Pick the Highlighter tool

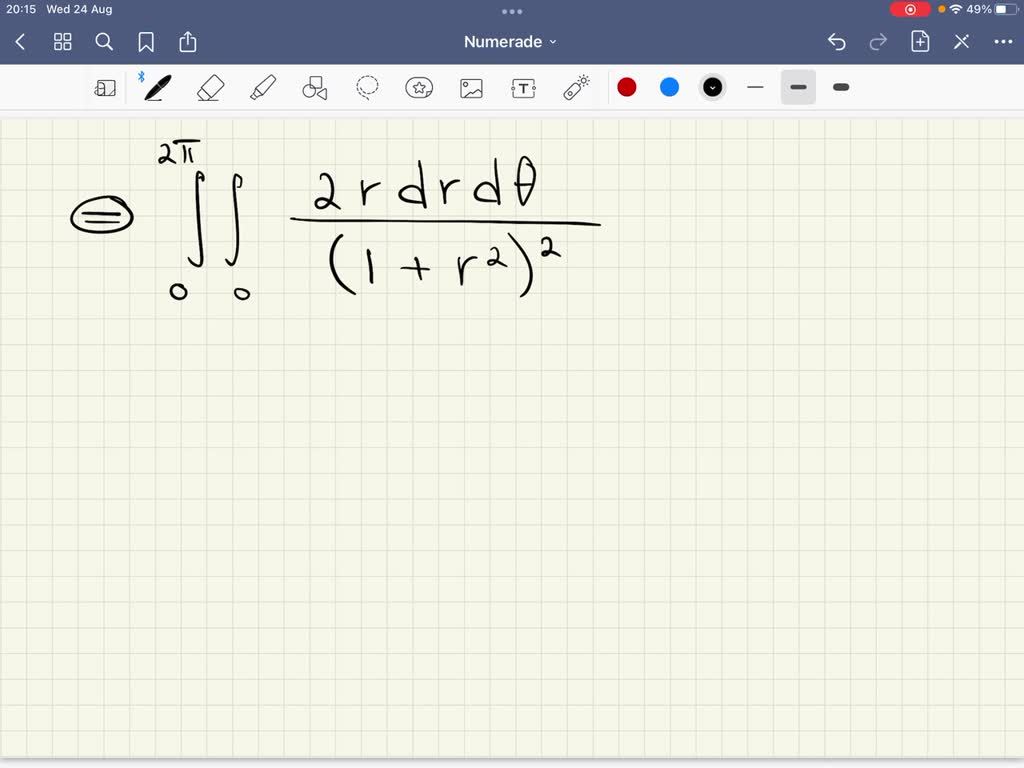click(x=263, y=87)
